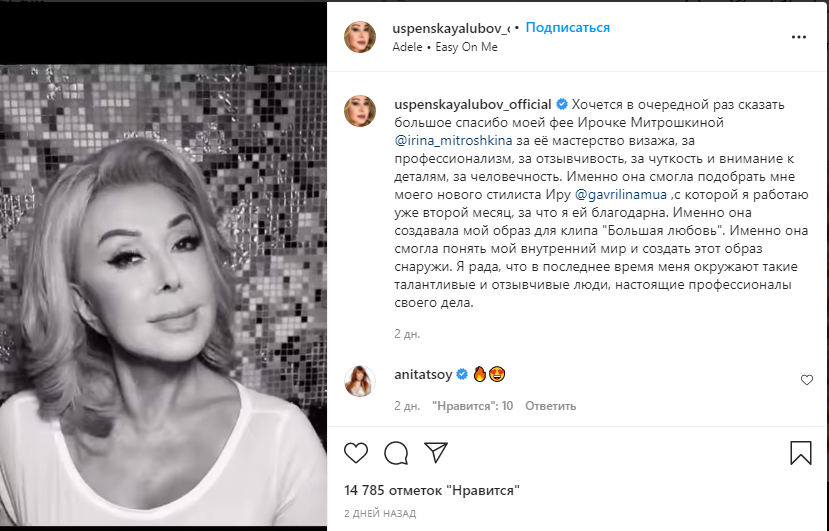Click the Подписаться follow button

pyautogui.click(x=567, y=28)
